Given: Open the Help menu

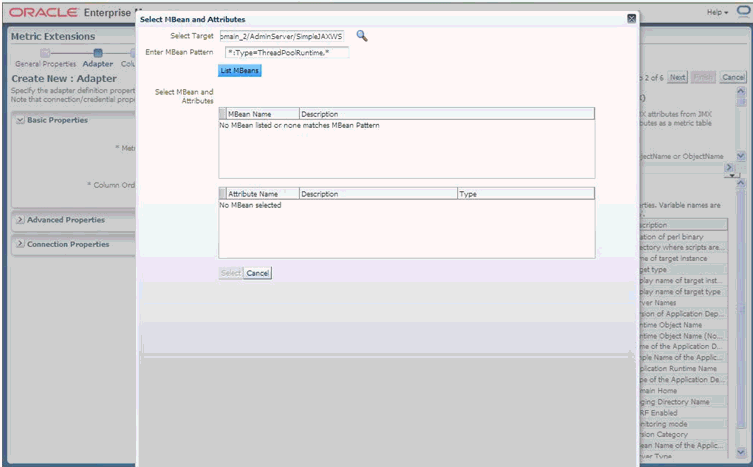Looking at the screenshot, I should pyautogui.click(x=717, y=12).
